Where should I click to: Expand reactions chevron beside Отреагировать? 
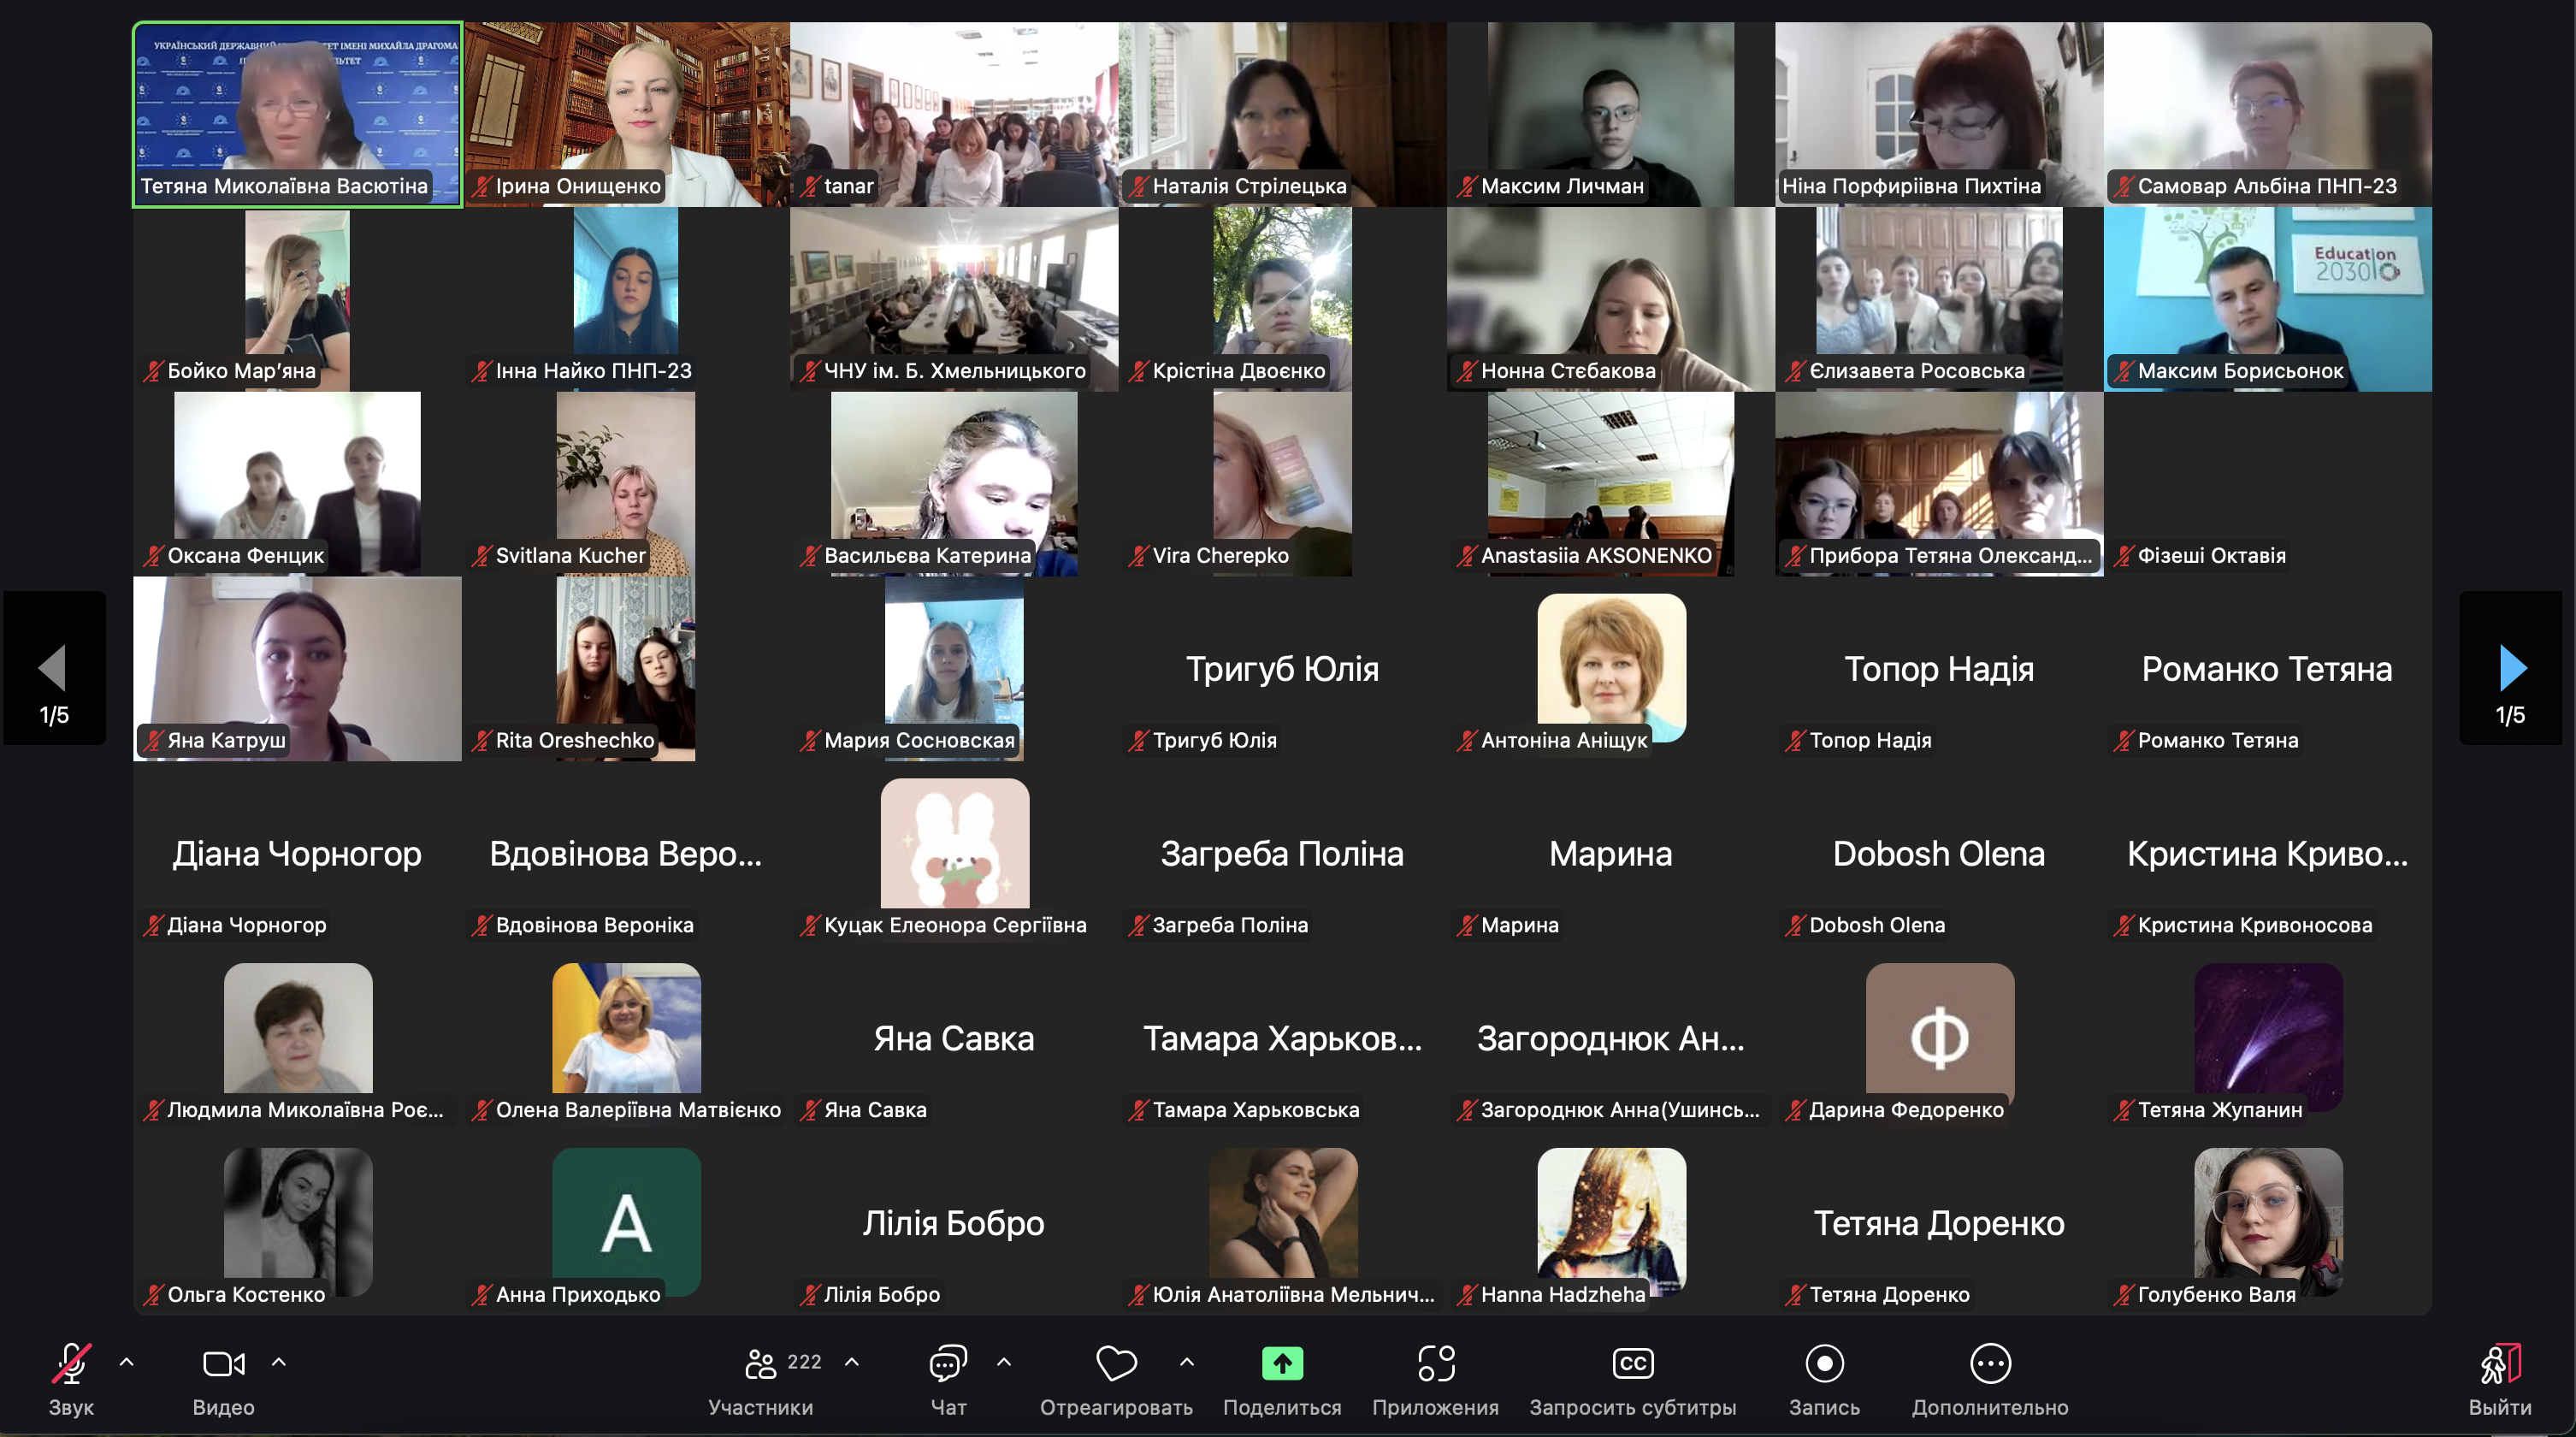(x=1187, y=1362)
